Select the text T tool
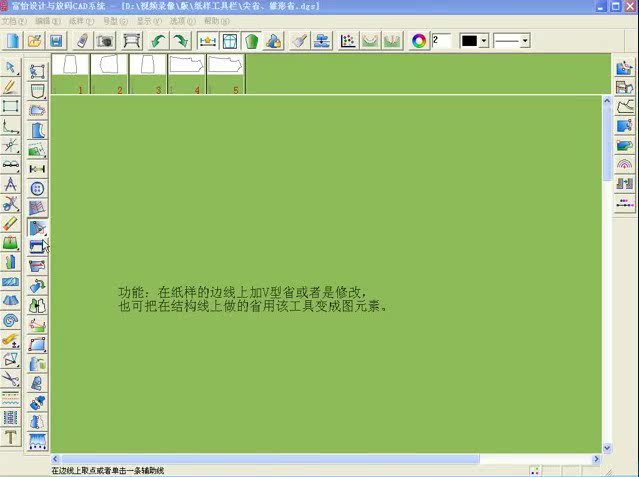 click(x=10, y=437)
